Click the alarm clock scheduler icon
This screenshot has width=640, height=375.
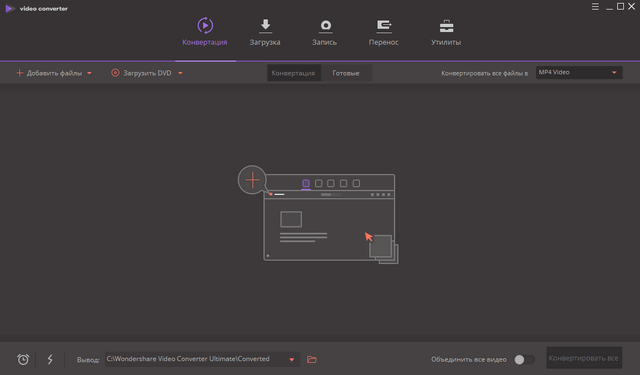[x=23, y=359]
